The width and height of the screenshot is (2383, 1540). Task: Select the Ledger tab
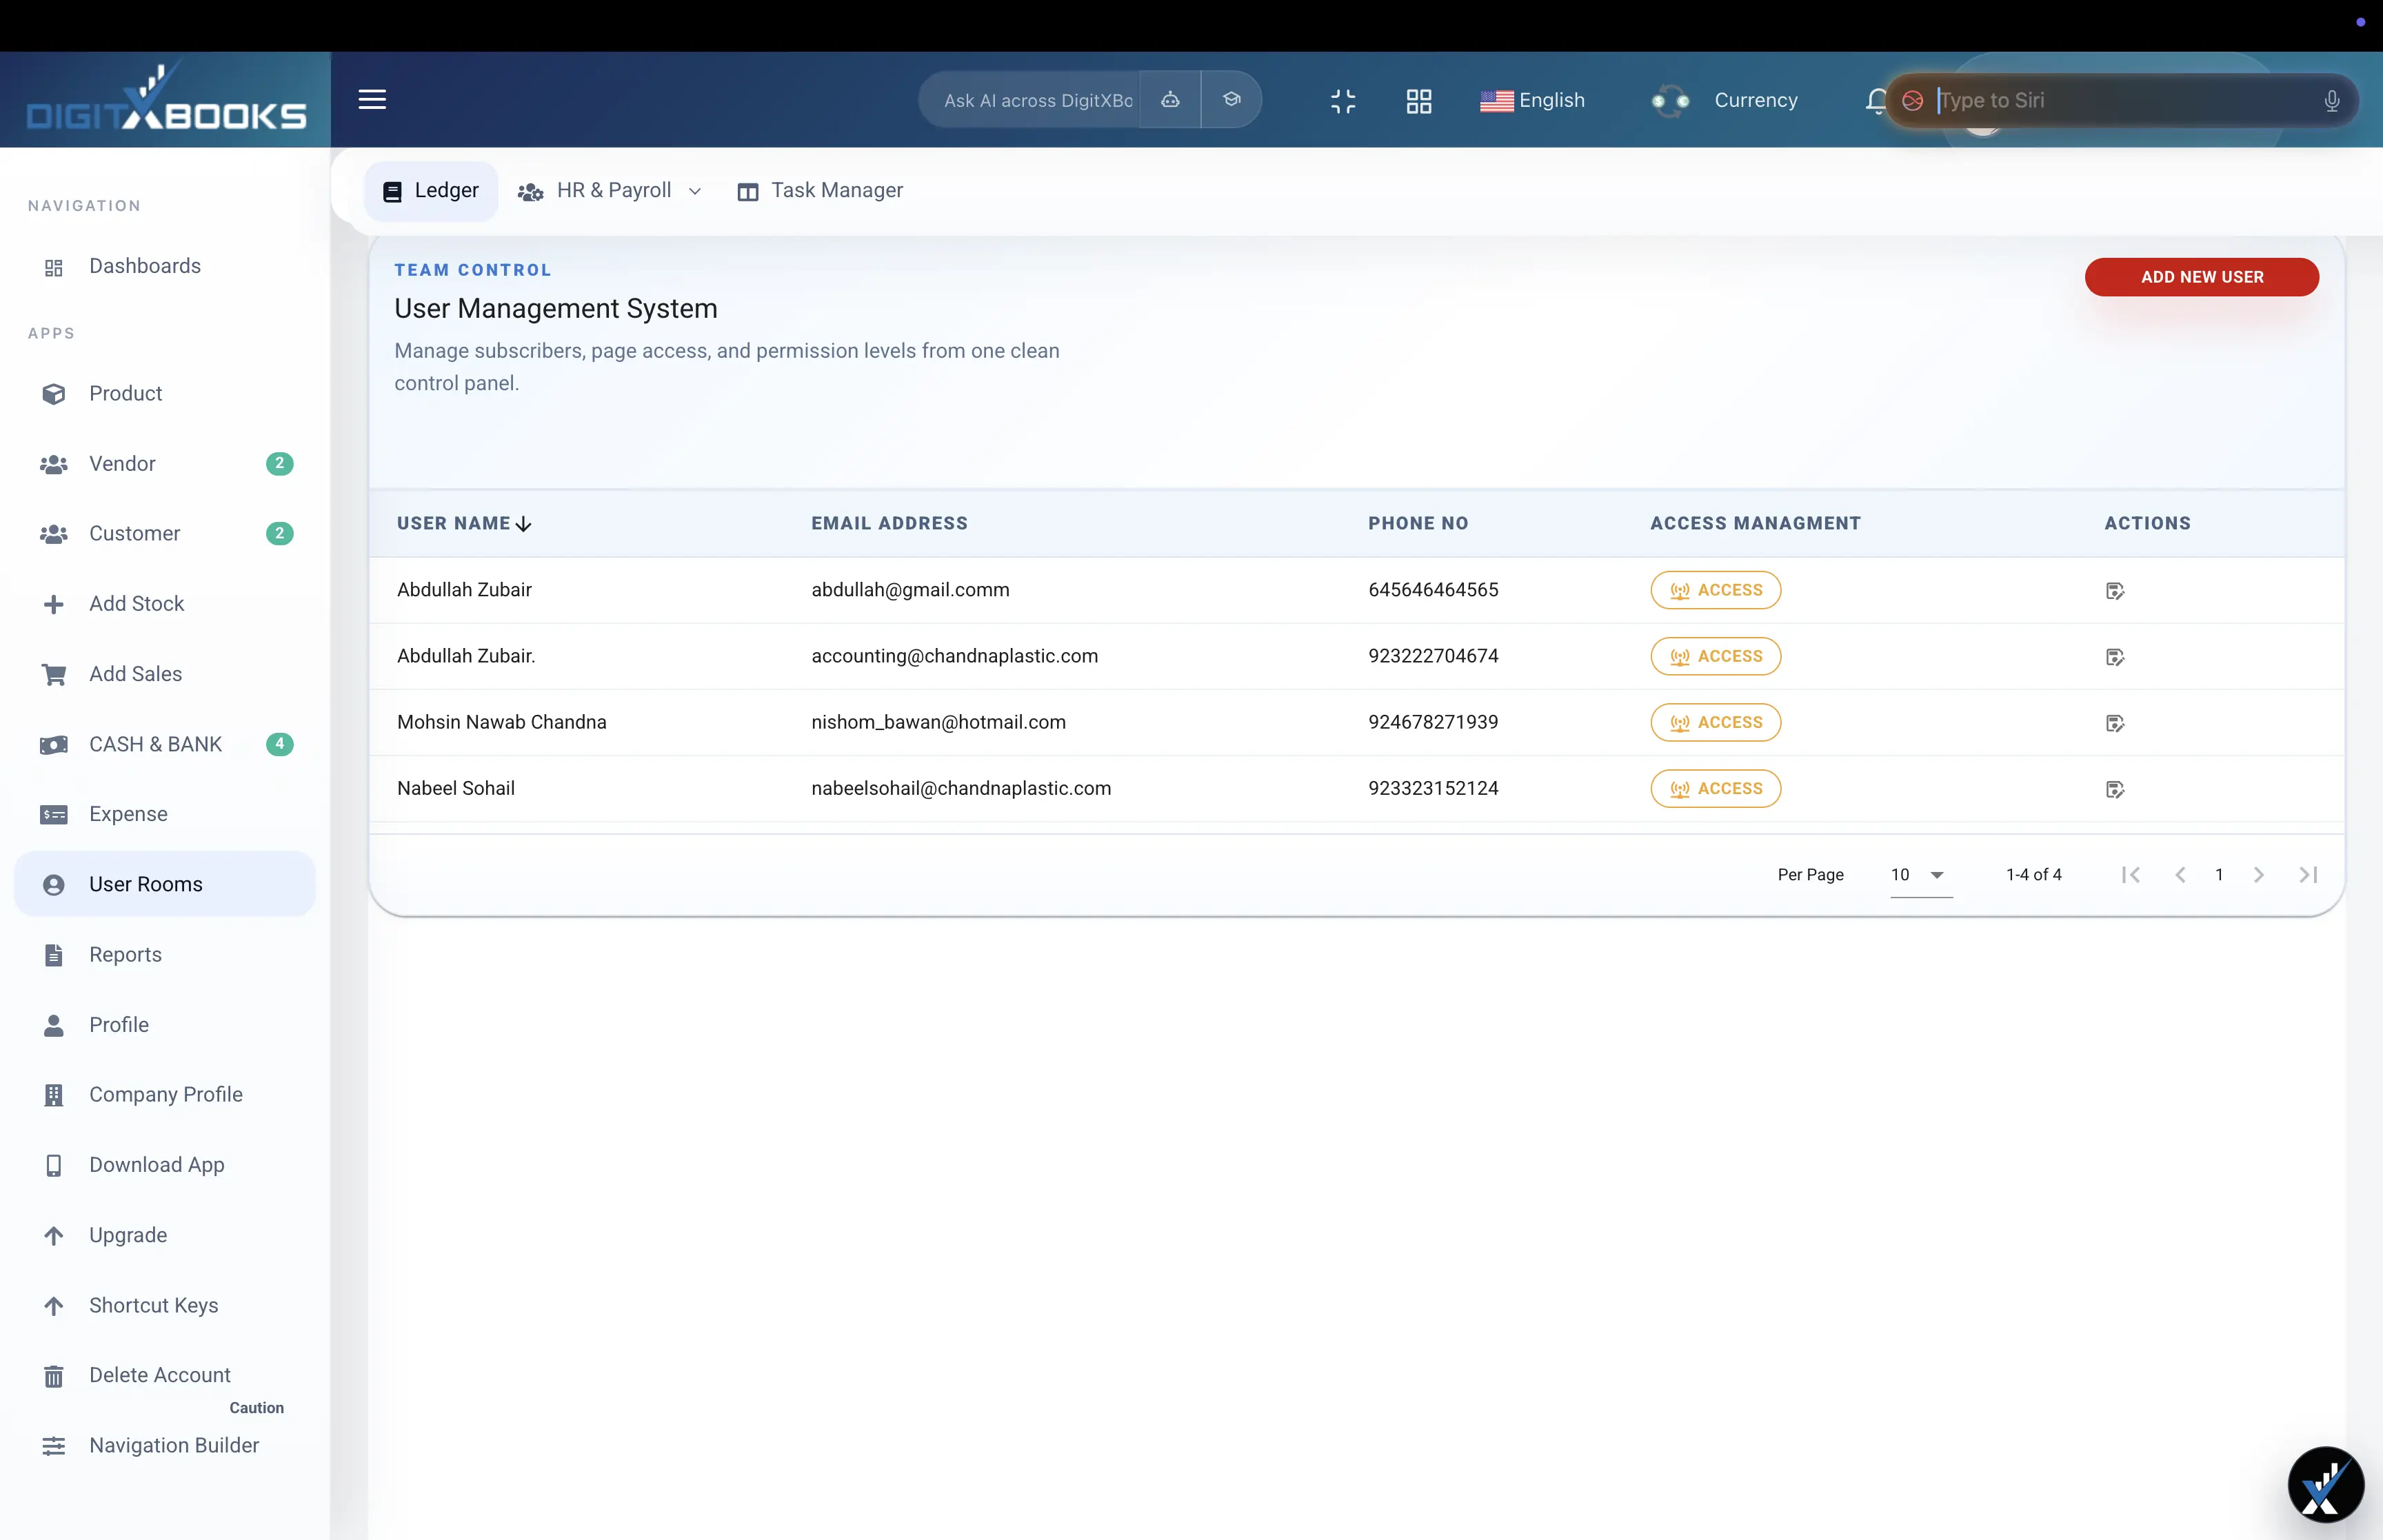coord(431,190)
